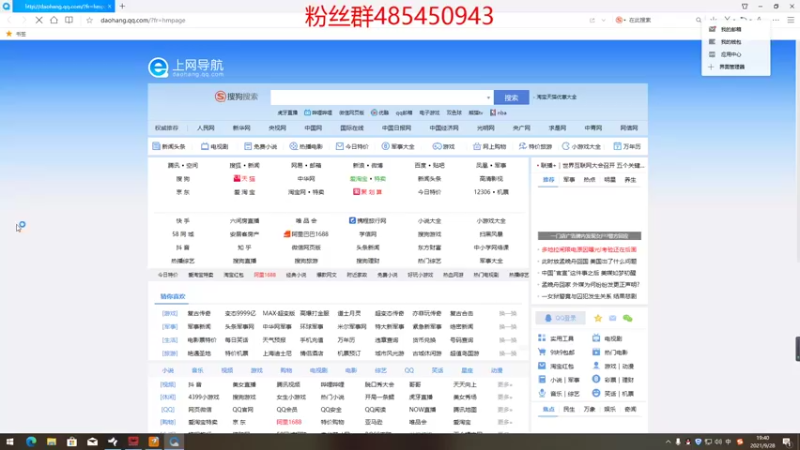Show hidden tray icons chevron
Screen dimensions: 800x450
coord(668,442)
